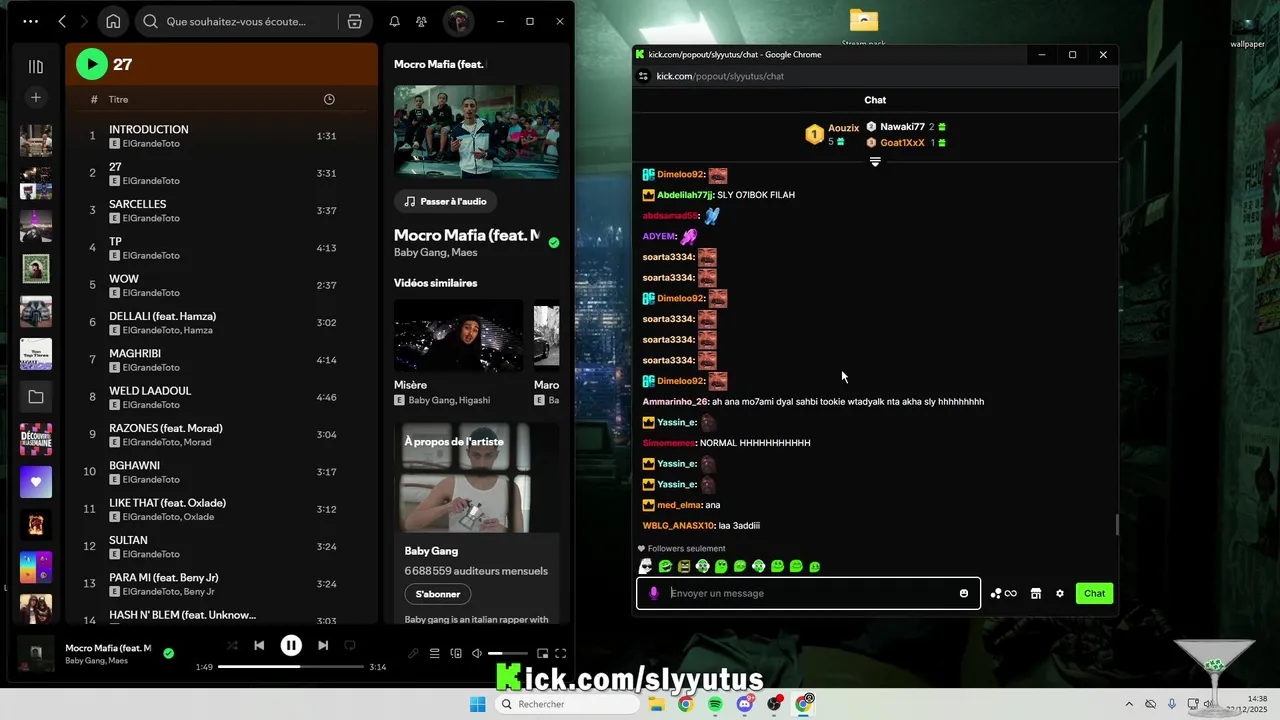Screen dimensions: 1280x720
Task: Sort tracks by duration clock icon
Action: [x=329, y=99]
